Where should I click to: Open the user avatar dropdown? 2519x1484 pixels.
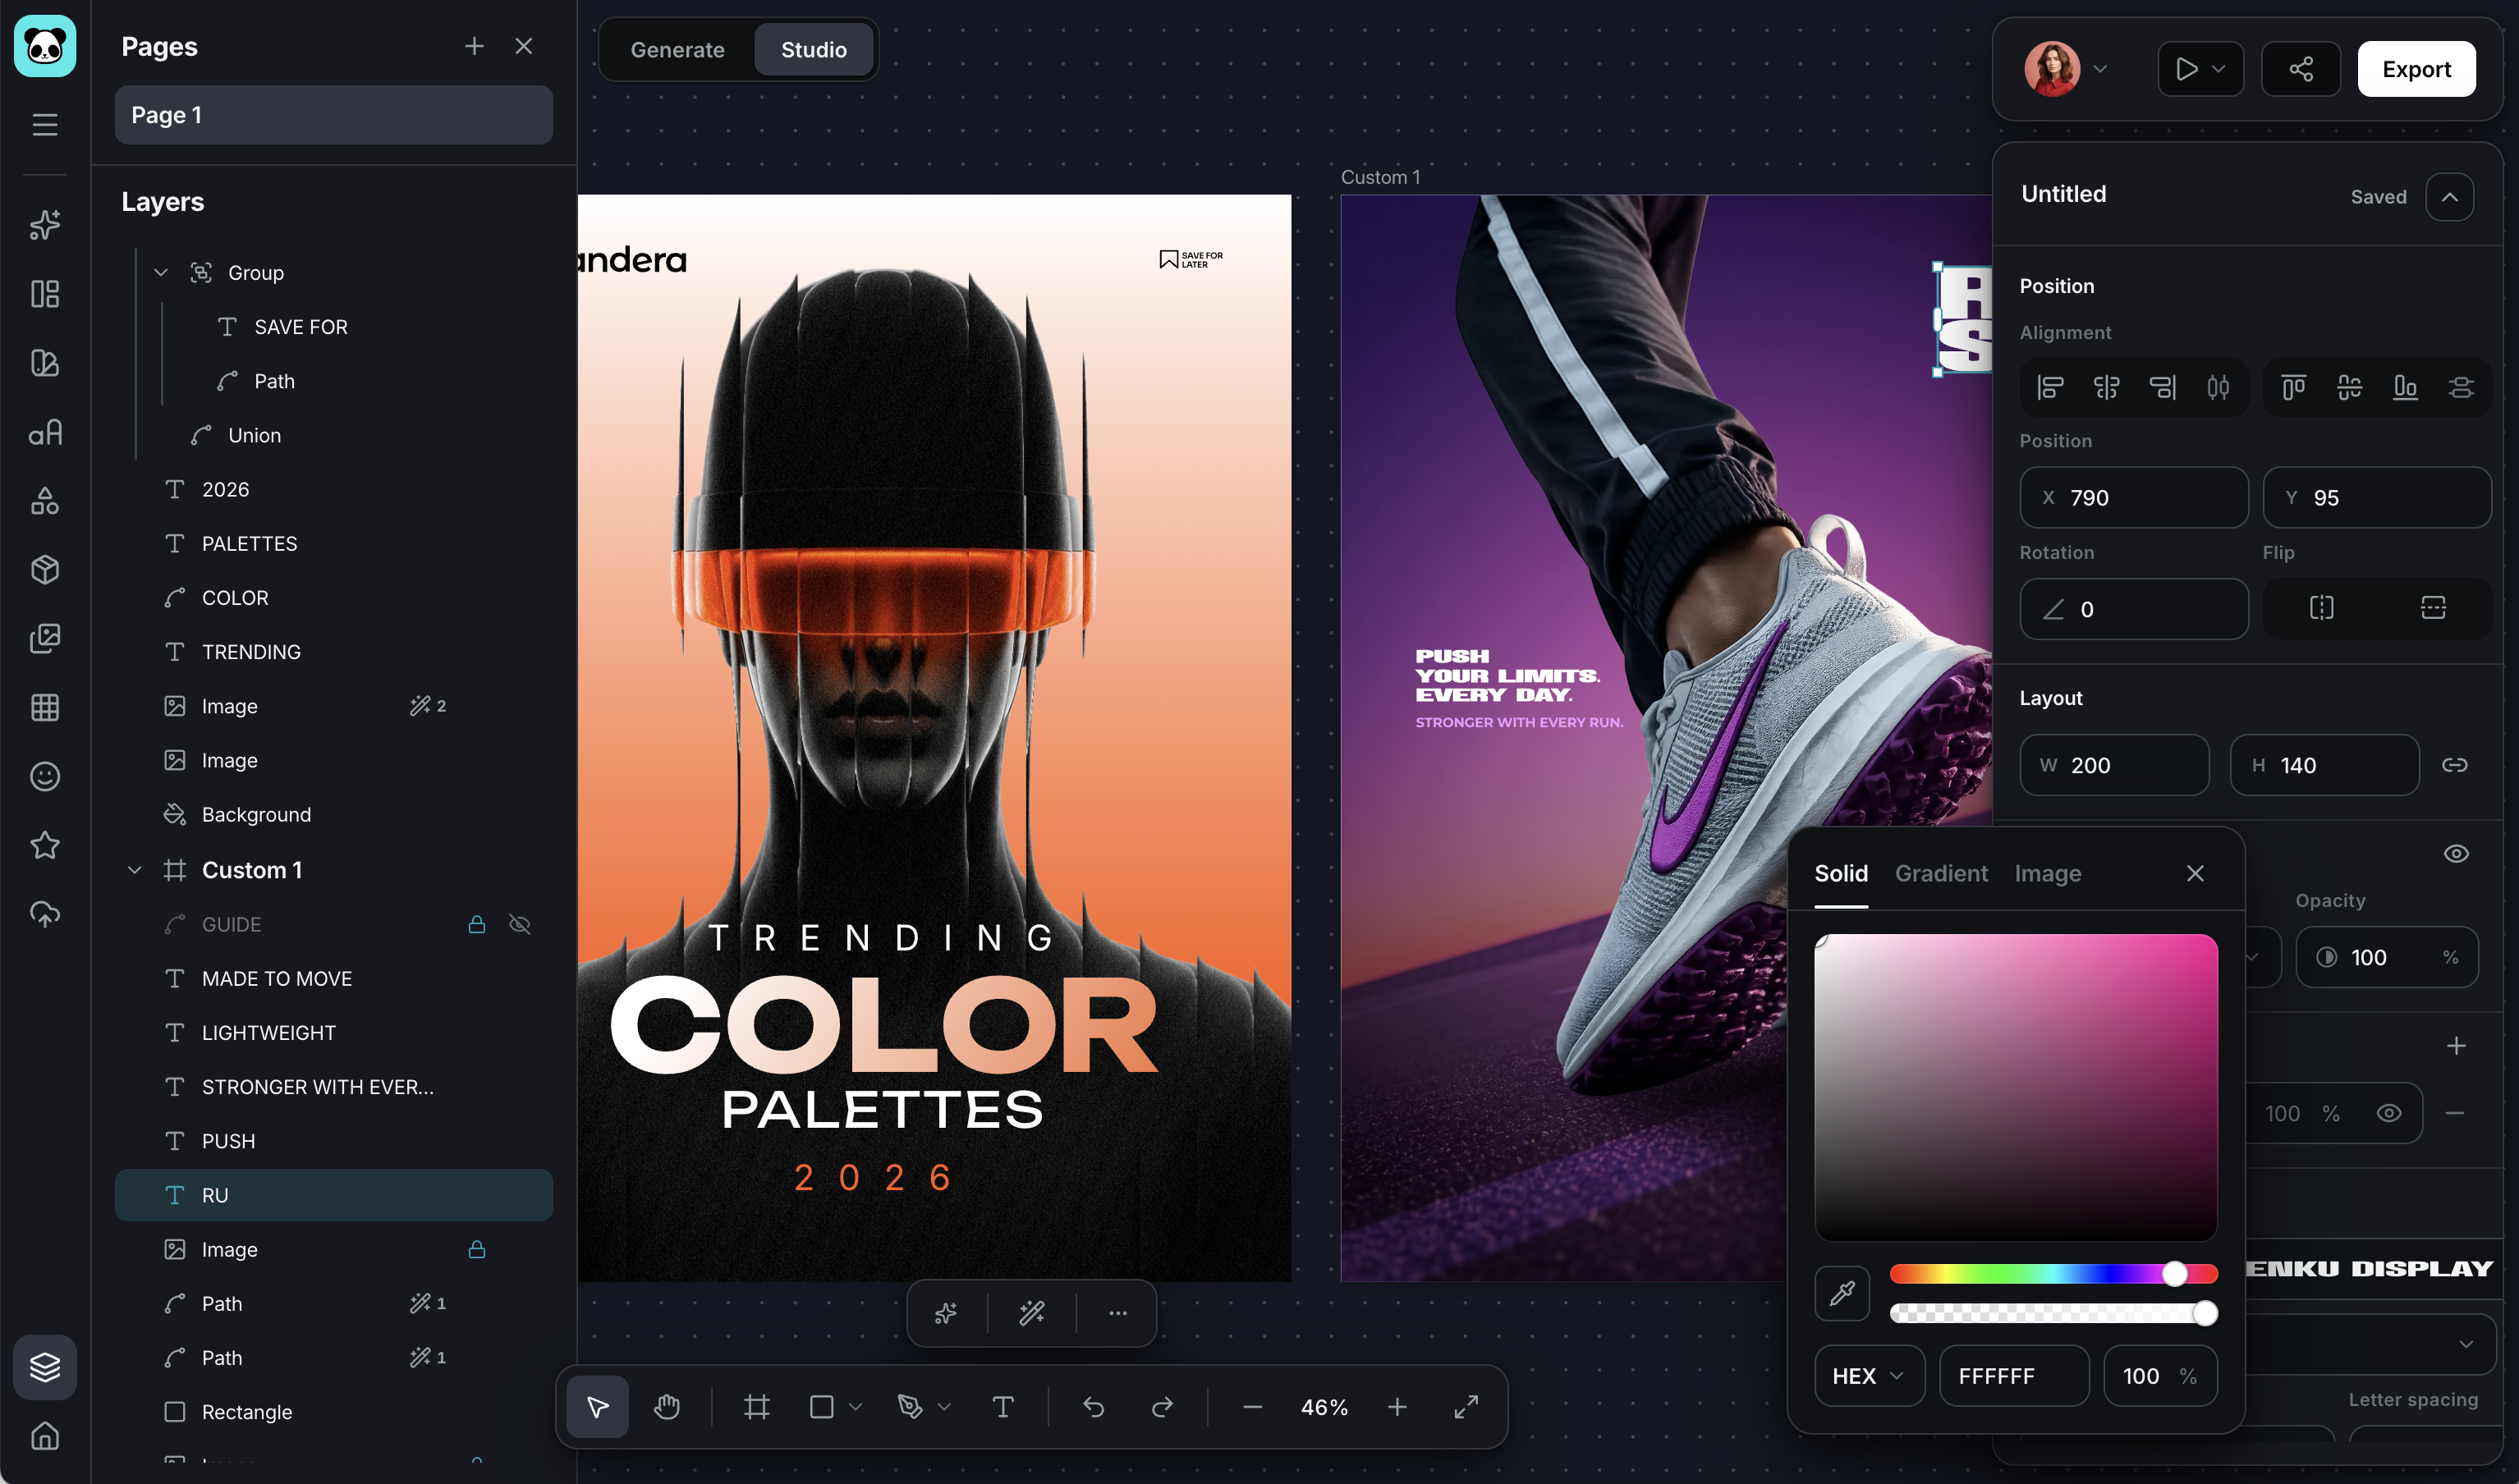click(x=2101, y=69)
